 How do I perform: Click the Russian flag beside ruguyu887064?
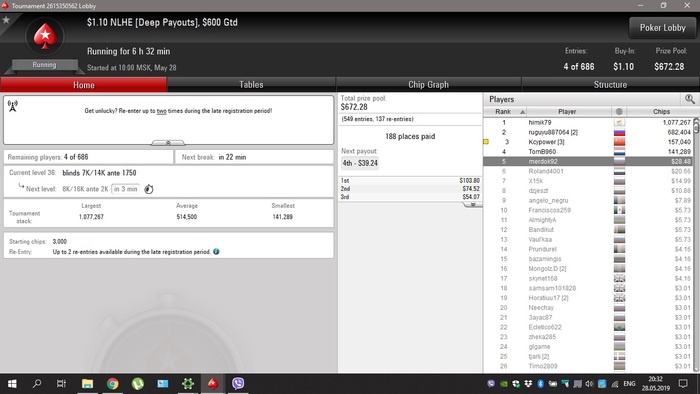tap(619, 132)
